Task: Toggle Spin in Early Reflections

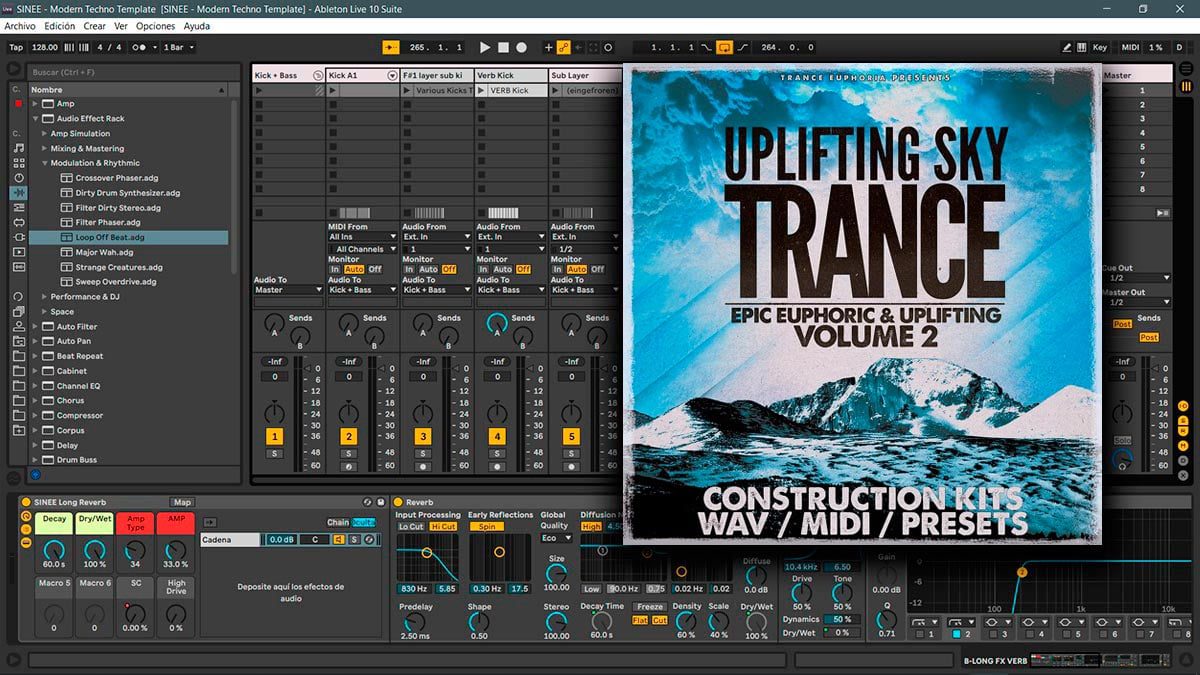Action: 487,526
